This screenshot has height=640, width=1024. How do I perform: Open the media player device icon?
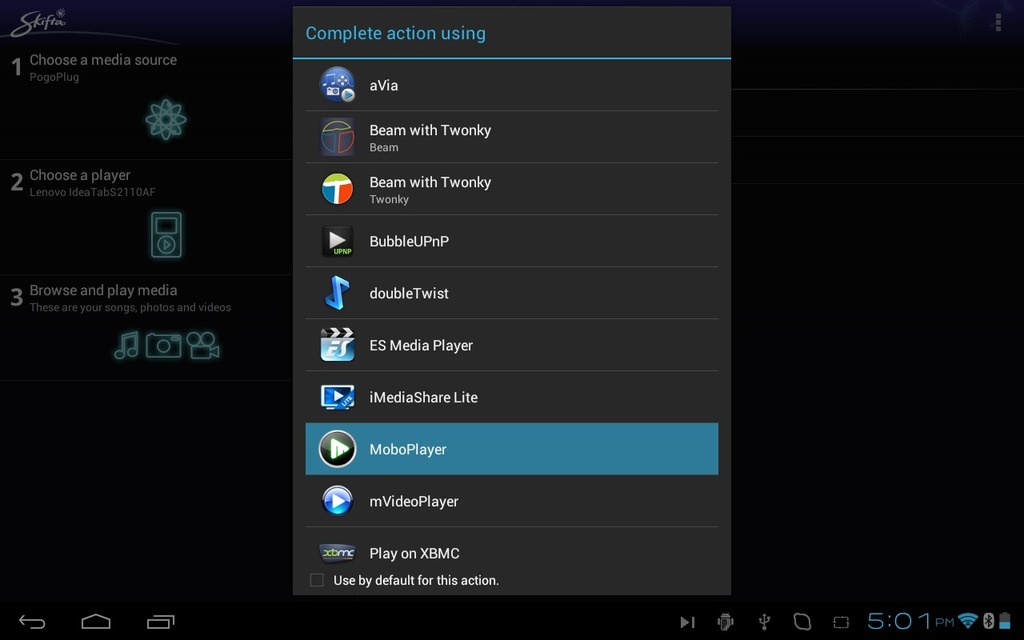click(x=166, y=234)
